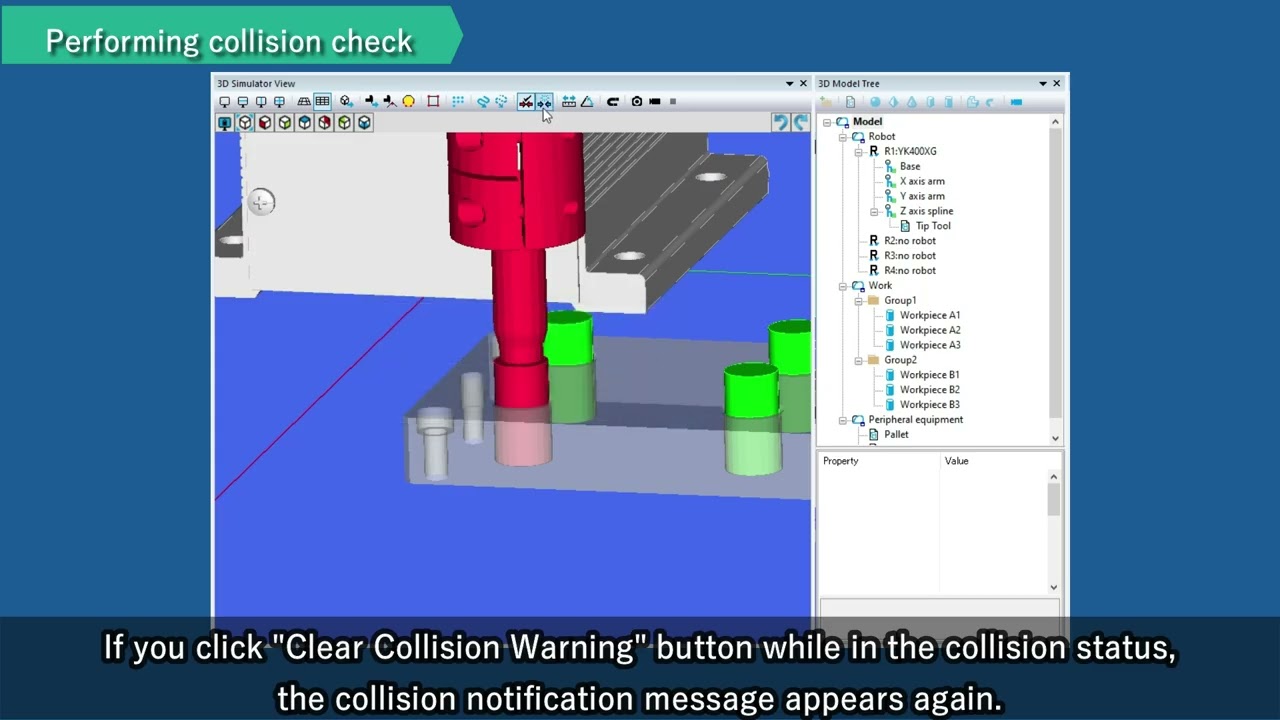Click the black curved return arrow icon
1280x720 pixels.
(x=613, y=101)
